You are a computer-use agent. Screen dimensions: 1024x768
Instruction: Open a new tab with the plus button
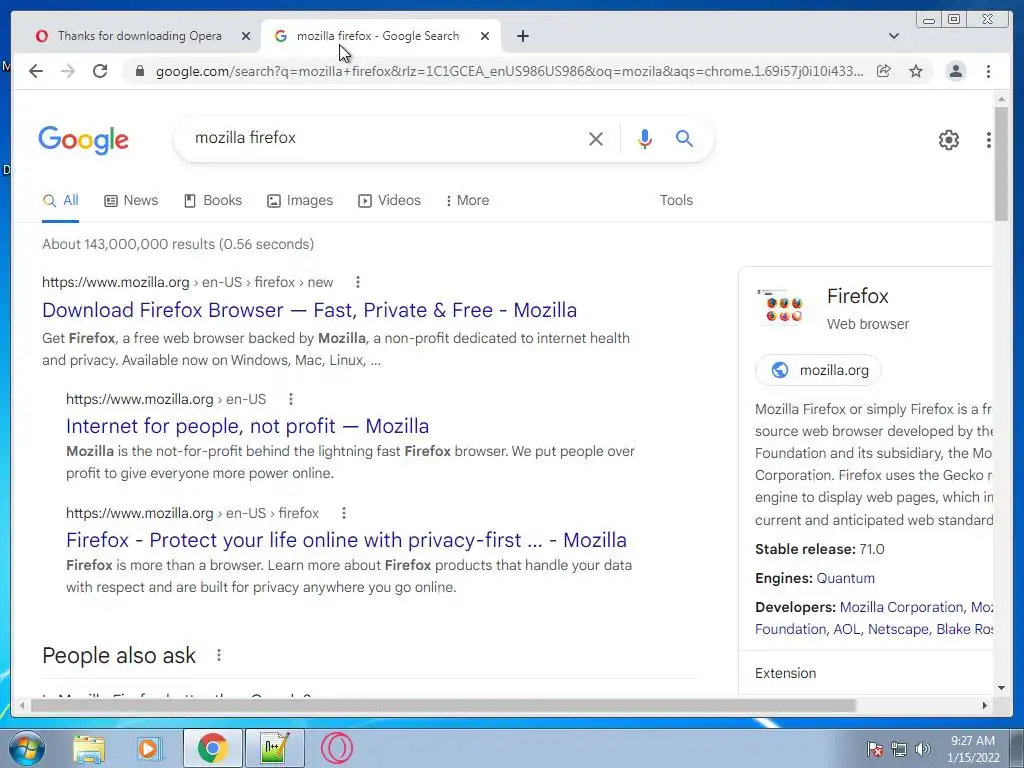[522, 36]
